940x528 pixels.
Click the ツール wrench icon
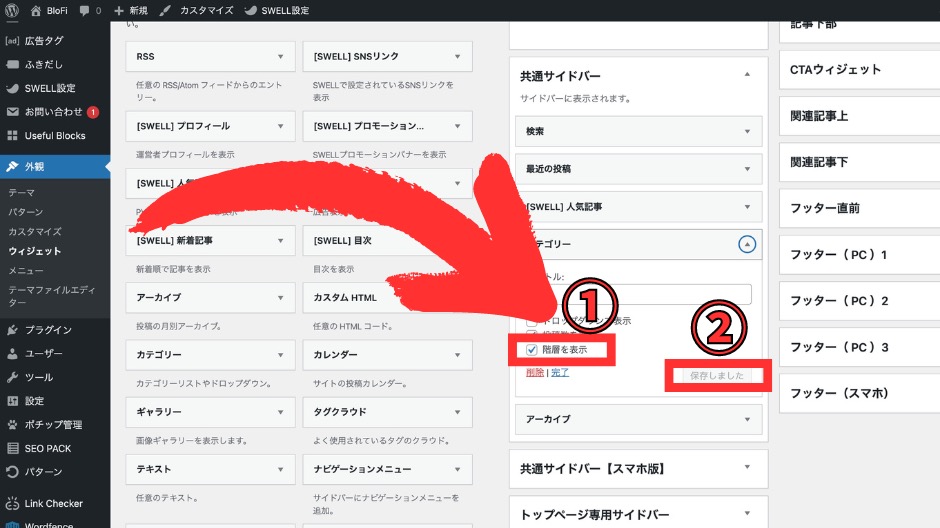(12, 377)
